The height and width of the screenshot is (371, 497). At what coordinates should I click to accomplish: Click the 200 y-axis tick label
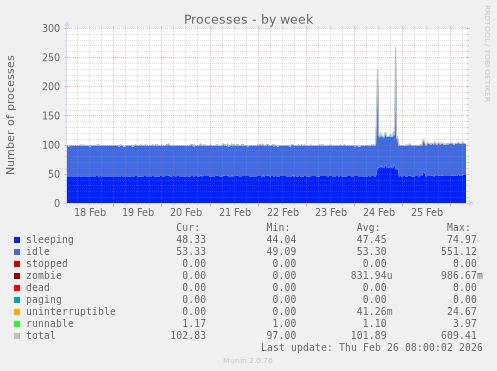pos(51,87)
